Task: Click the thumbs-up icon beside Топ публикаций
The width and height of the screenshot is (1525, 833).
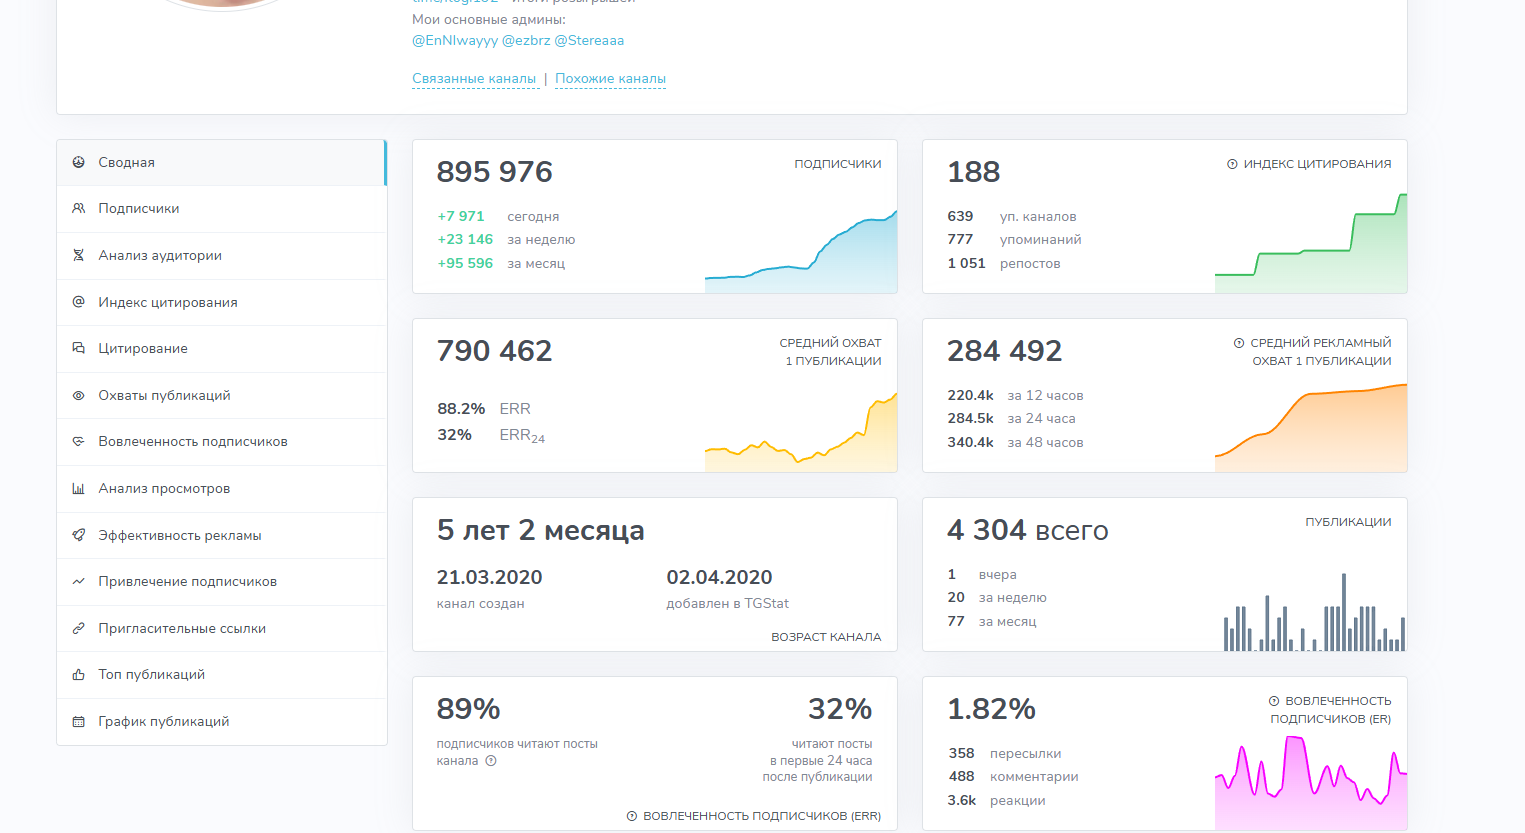Action: [x=79, y=674]
